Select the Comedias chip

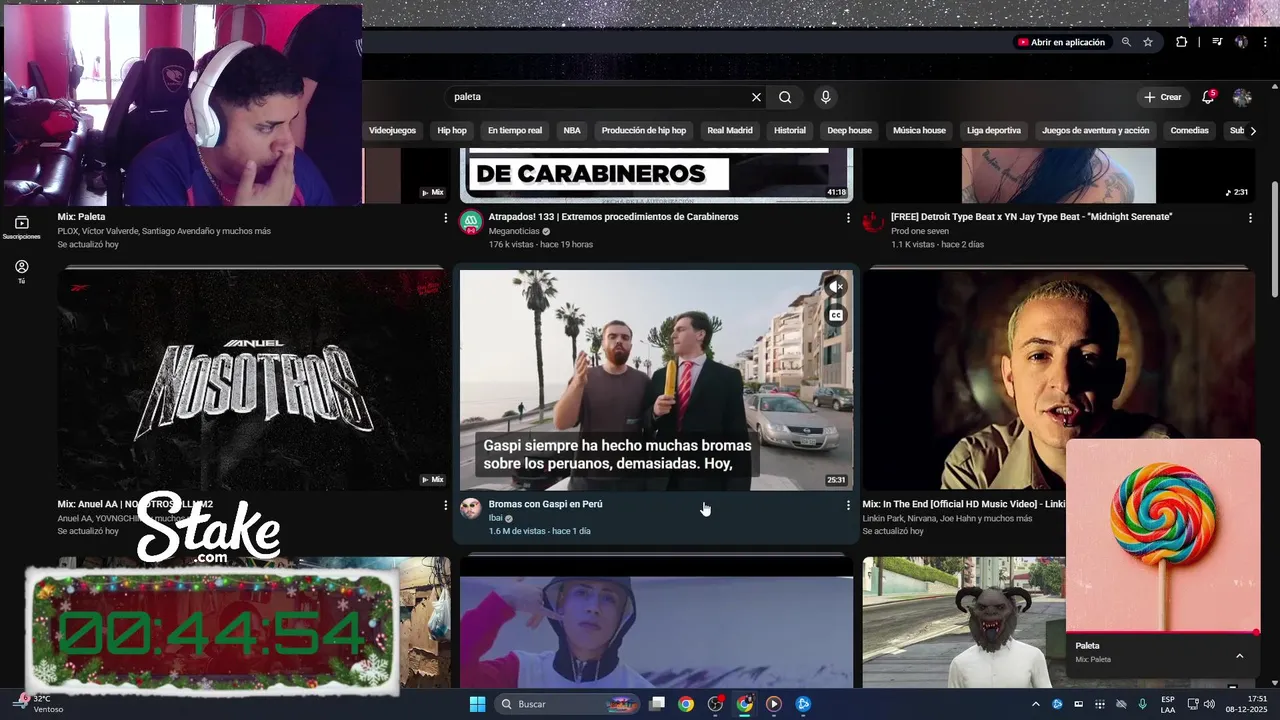[x=1189, y=130]
